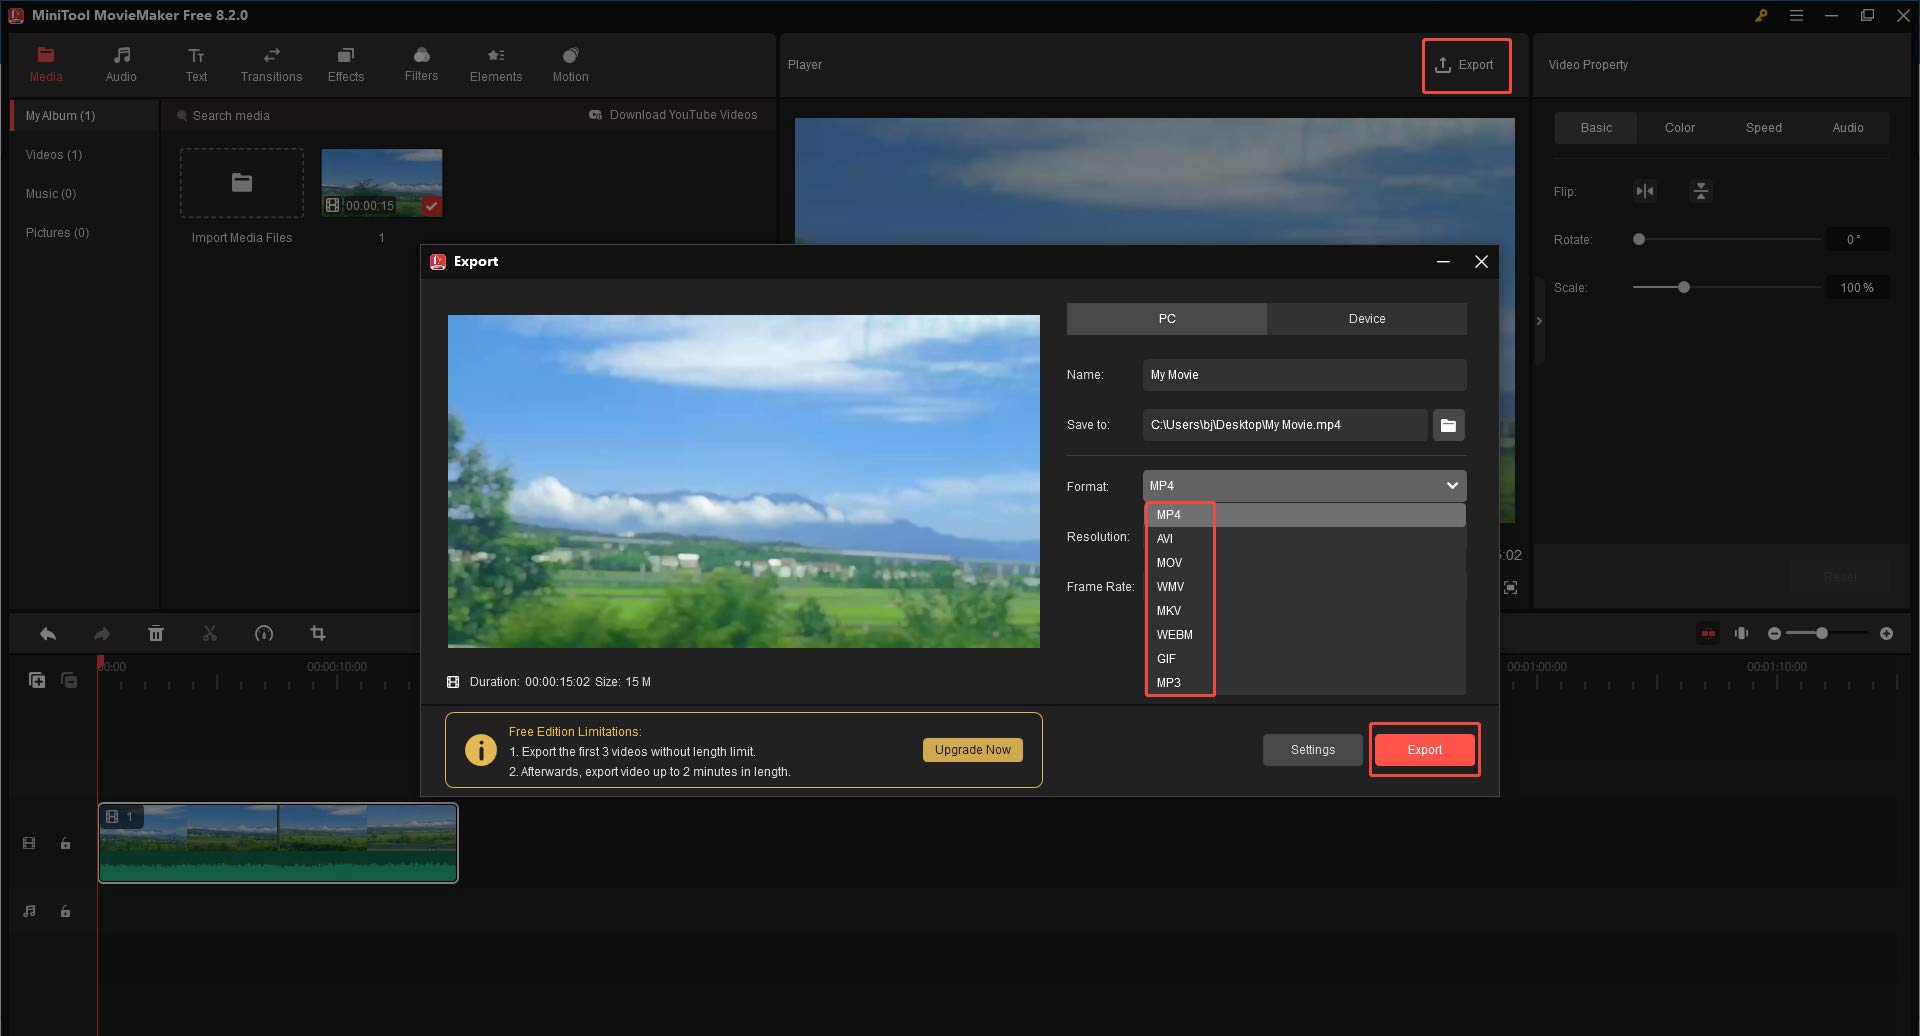Open the Effects tab
The height and width of the screenshot is (1036, 1920).
[x=346, y=65]
